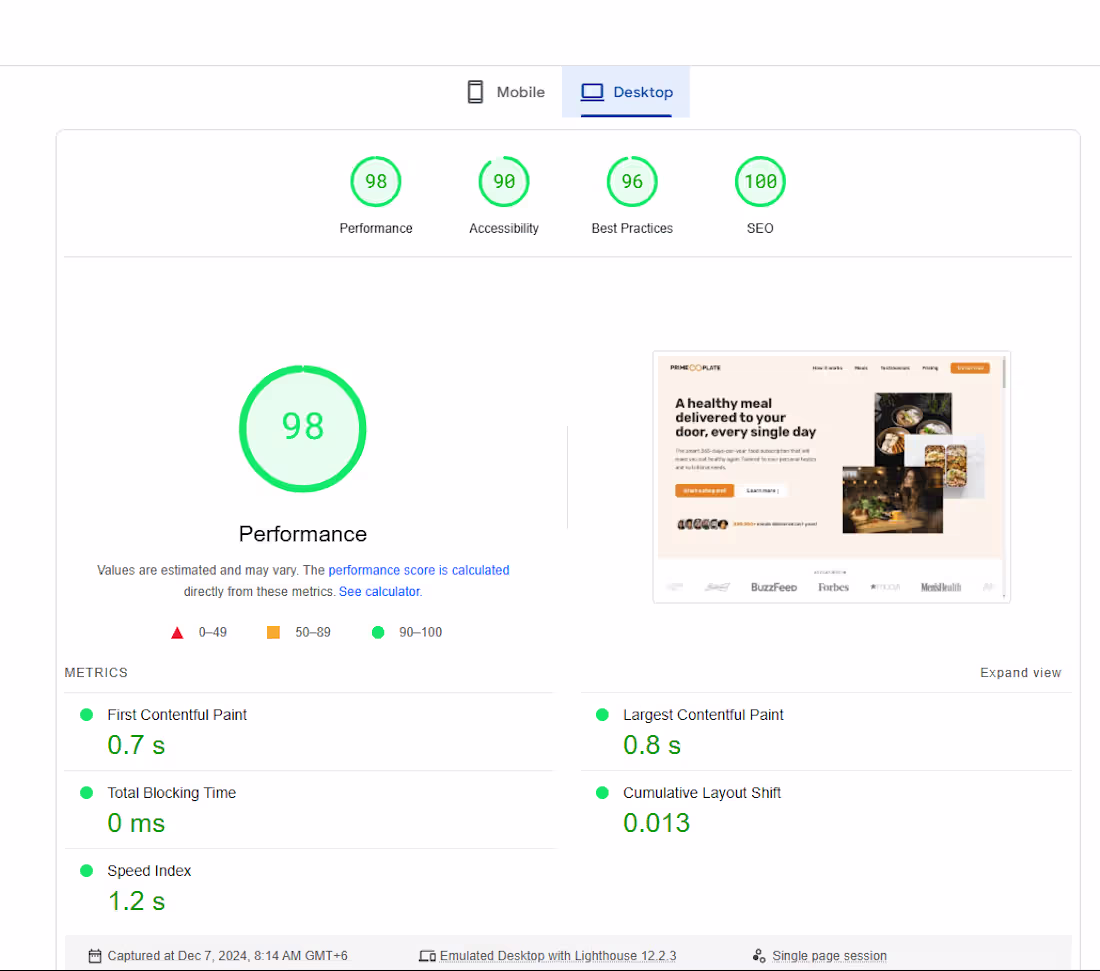
Task: Click the Best Practices label
Action: tap(632, 229)
